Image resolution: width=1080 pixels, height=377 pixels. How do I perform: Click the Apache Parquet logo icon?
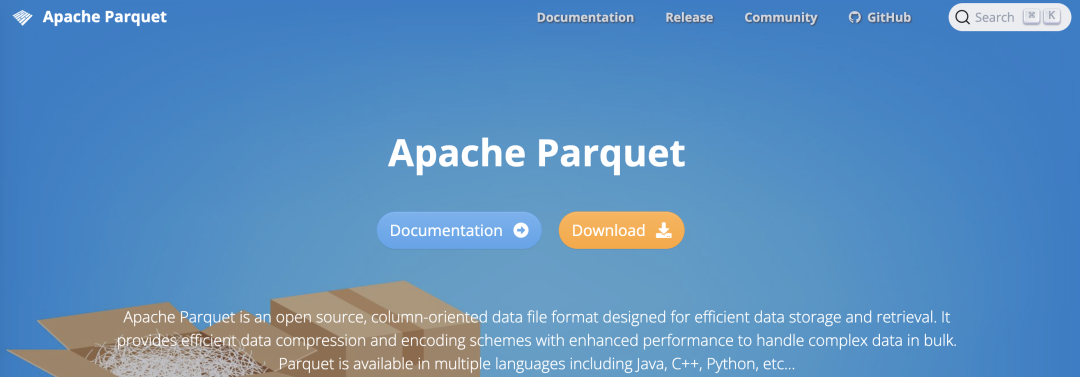pyautogui.click(x=23, y=17)
